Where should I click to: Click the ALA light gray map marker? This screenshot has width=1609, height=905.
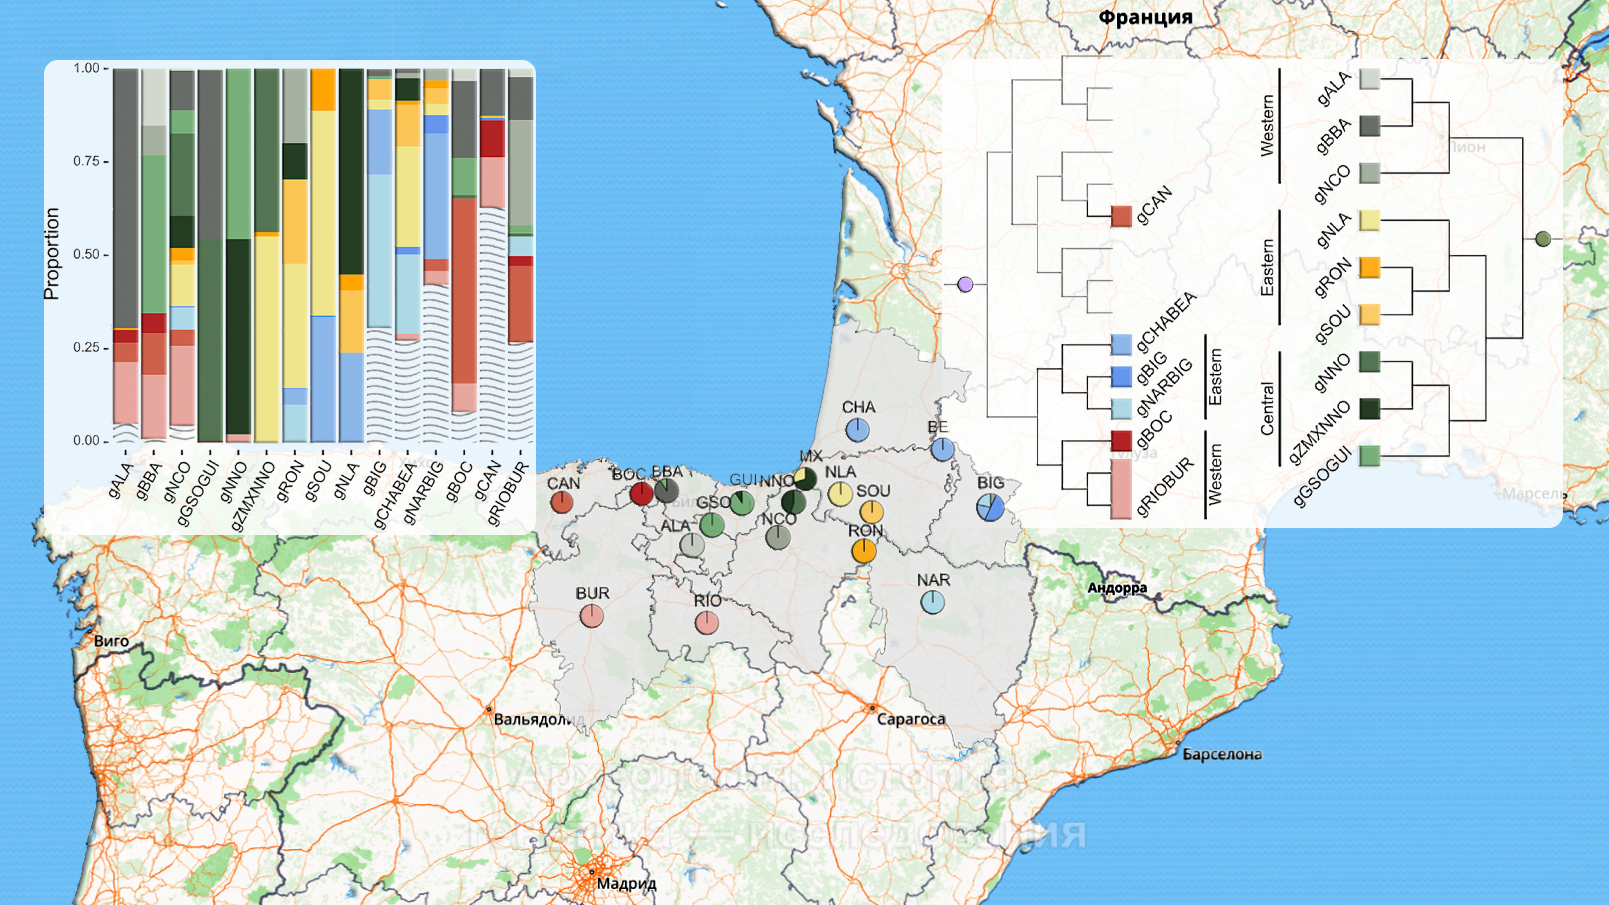tap(692, 545)
